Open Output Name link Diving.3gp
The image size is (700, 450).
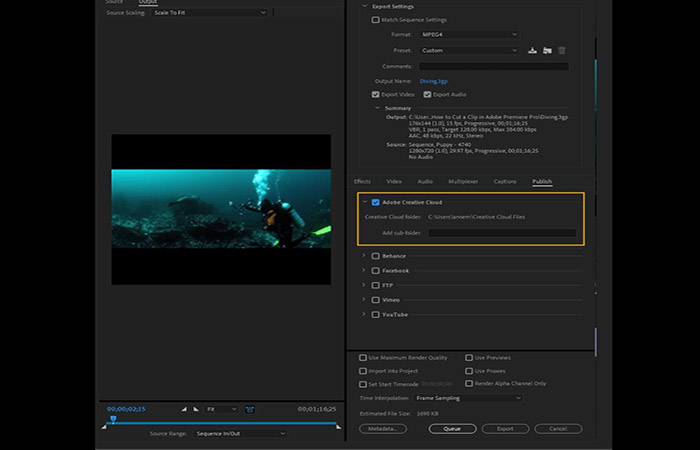coord(433,81)
